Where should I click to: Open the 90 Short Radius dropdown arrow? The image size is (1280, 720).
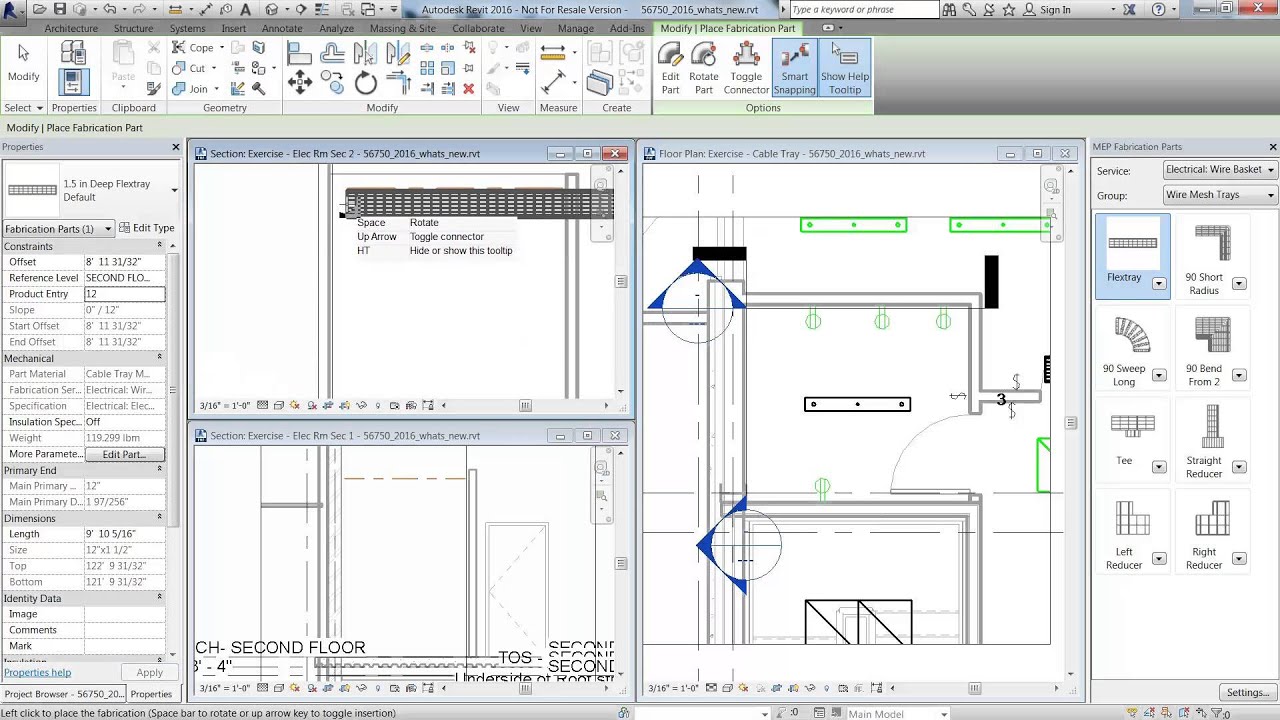pos(1239,284)
